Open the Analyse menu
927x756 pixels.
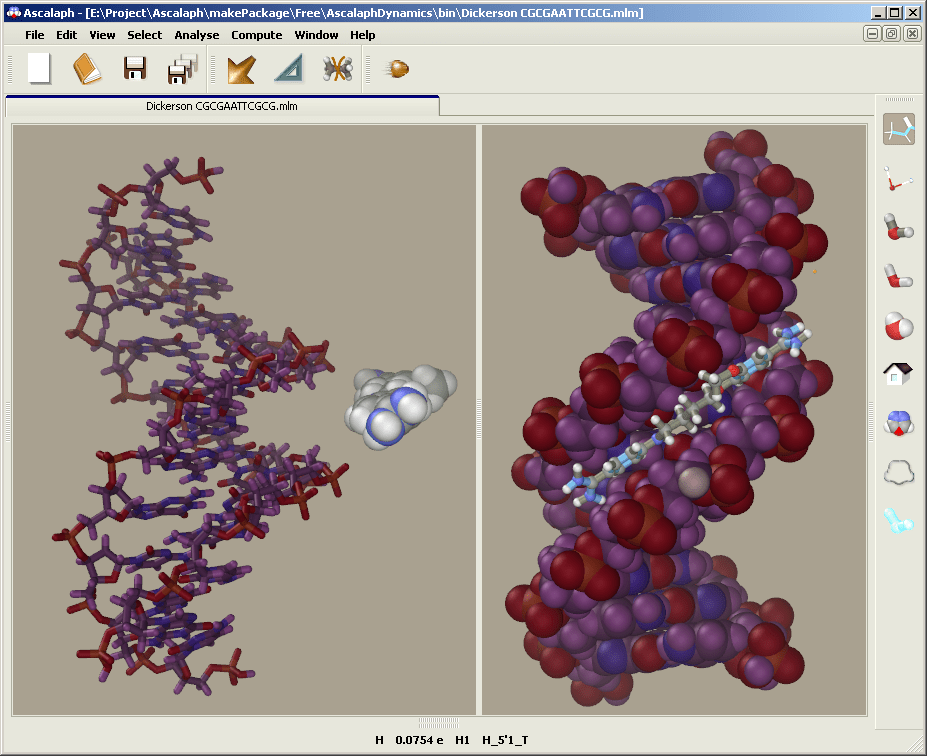197,35
